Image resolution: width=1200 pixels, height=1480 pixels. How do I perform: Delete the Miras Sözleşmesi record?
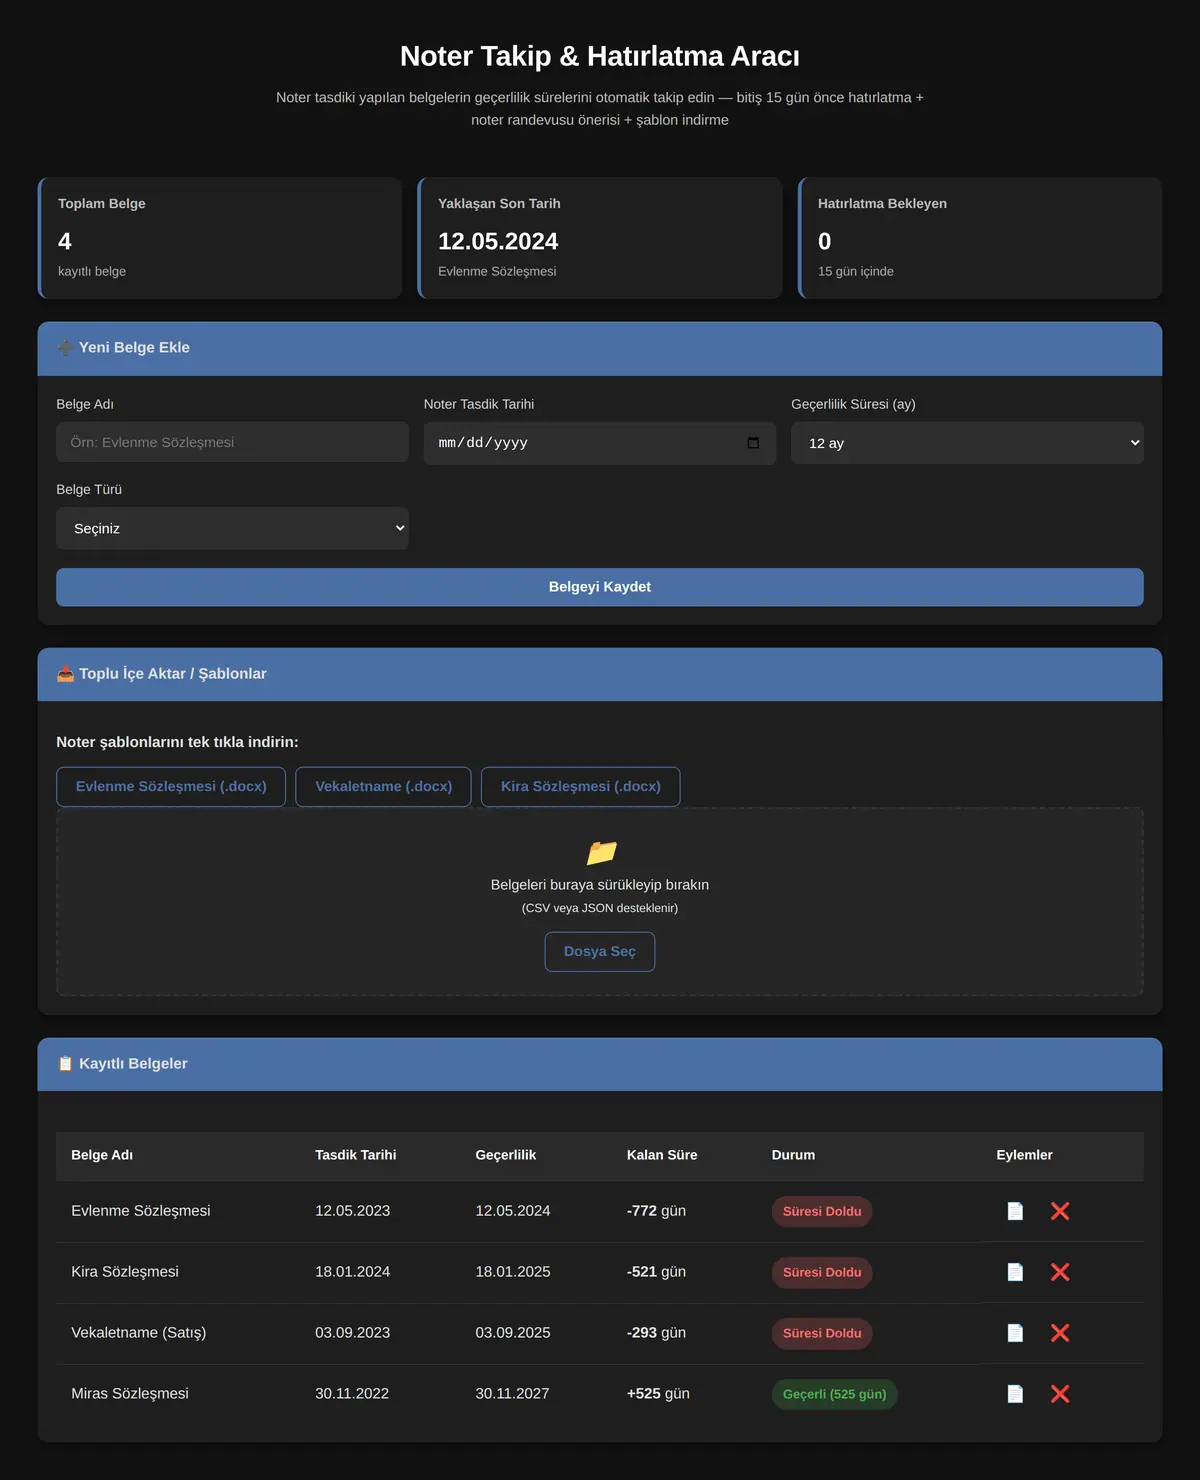point(1060,1394)
